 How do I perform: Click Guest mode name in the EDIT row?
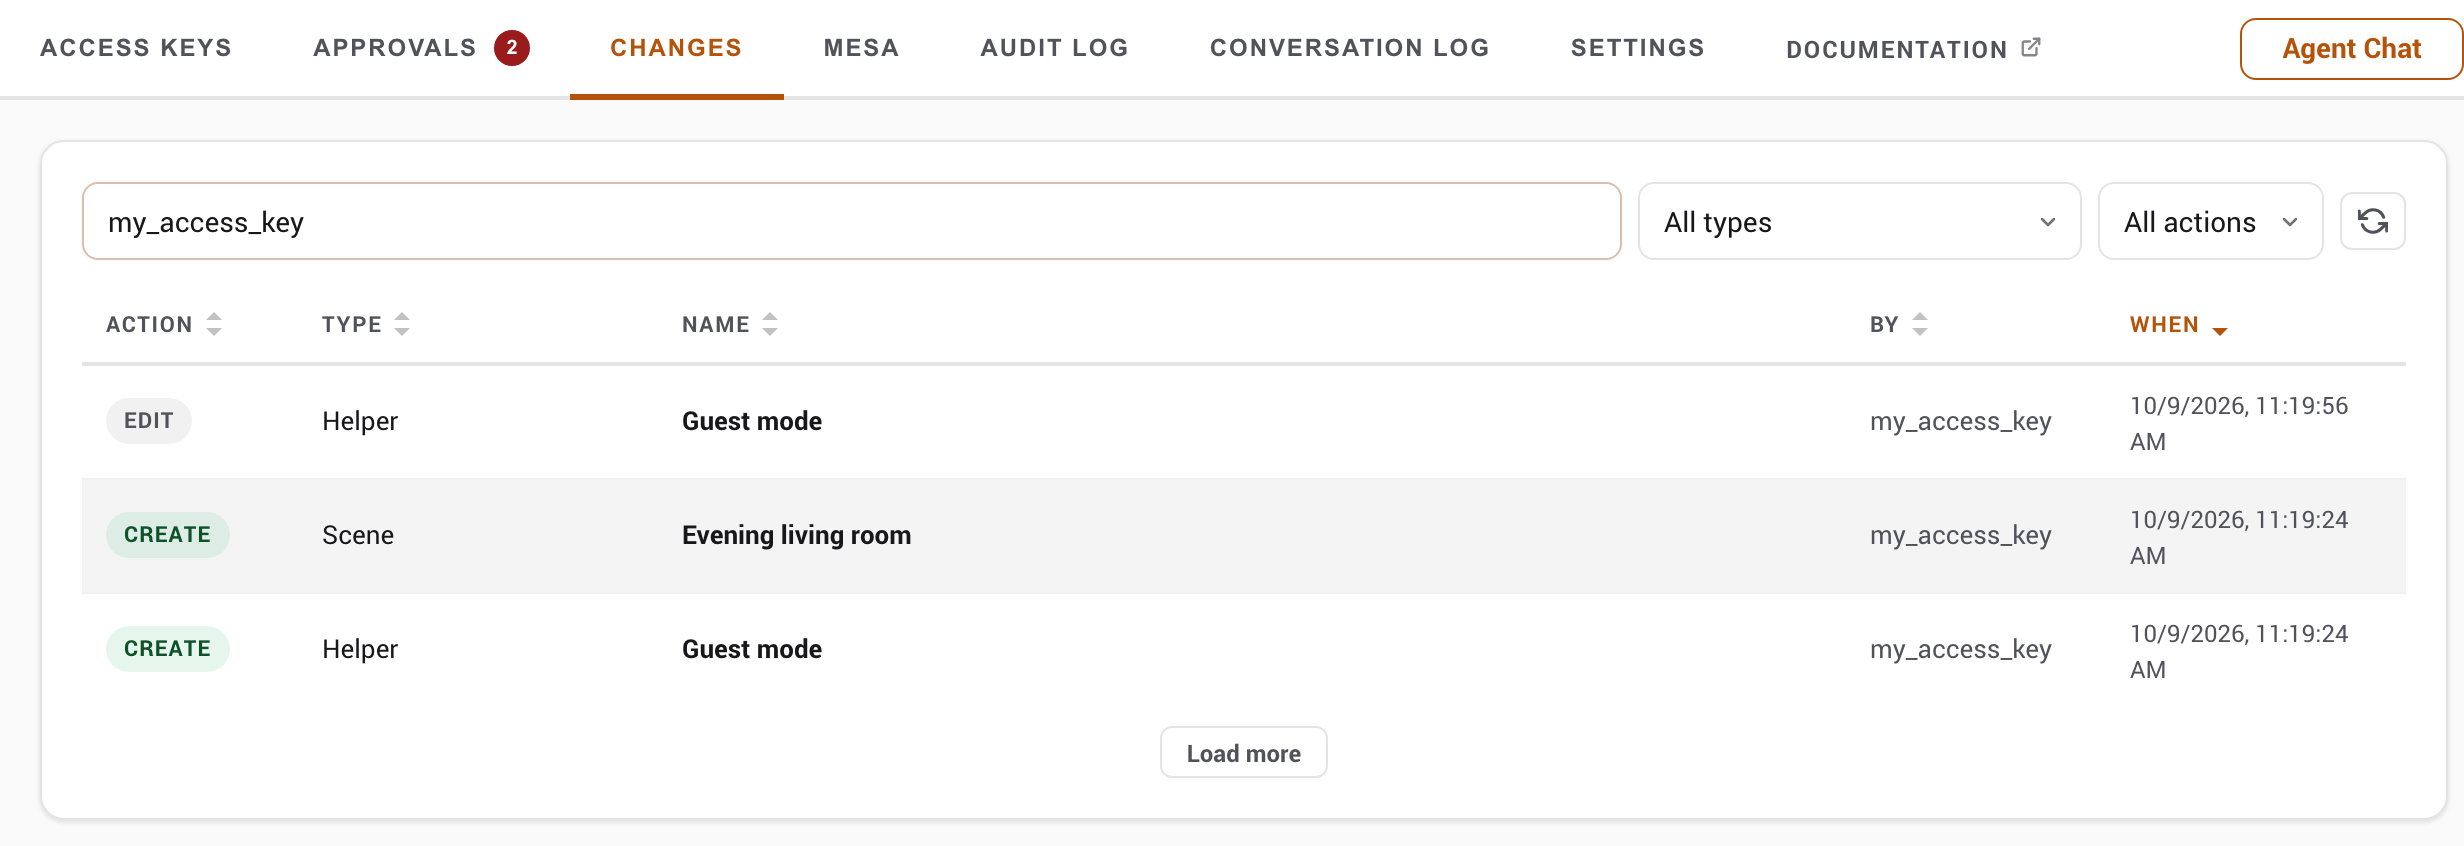tap(752, 421)
